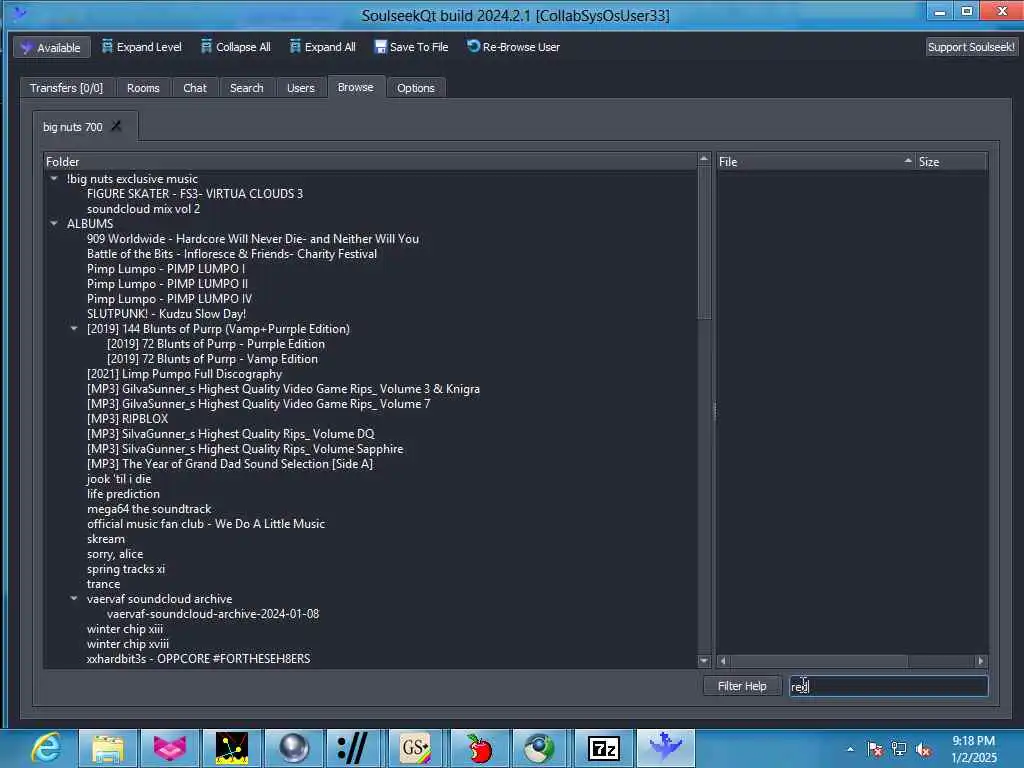Select 909 Worldwide Hardcore Will Never Die folder
The width and height of the screenshot is (1024, 768).
pyautogui.click(x=253, y=238)
